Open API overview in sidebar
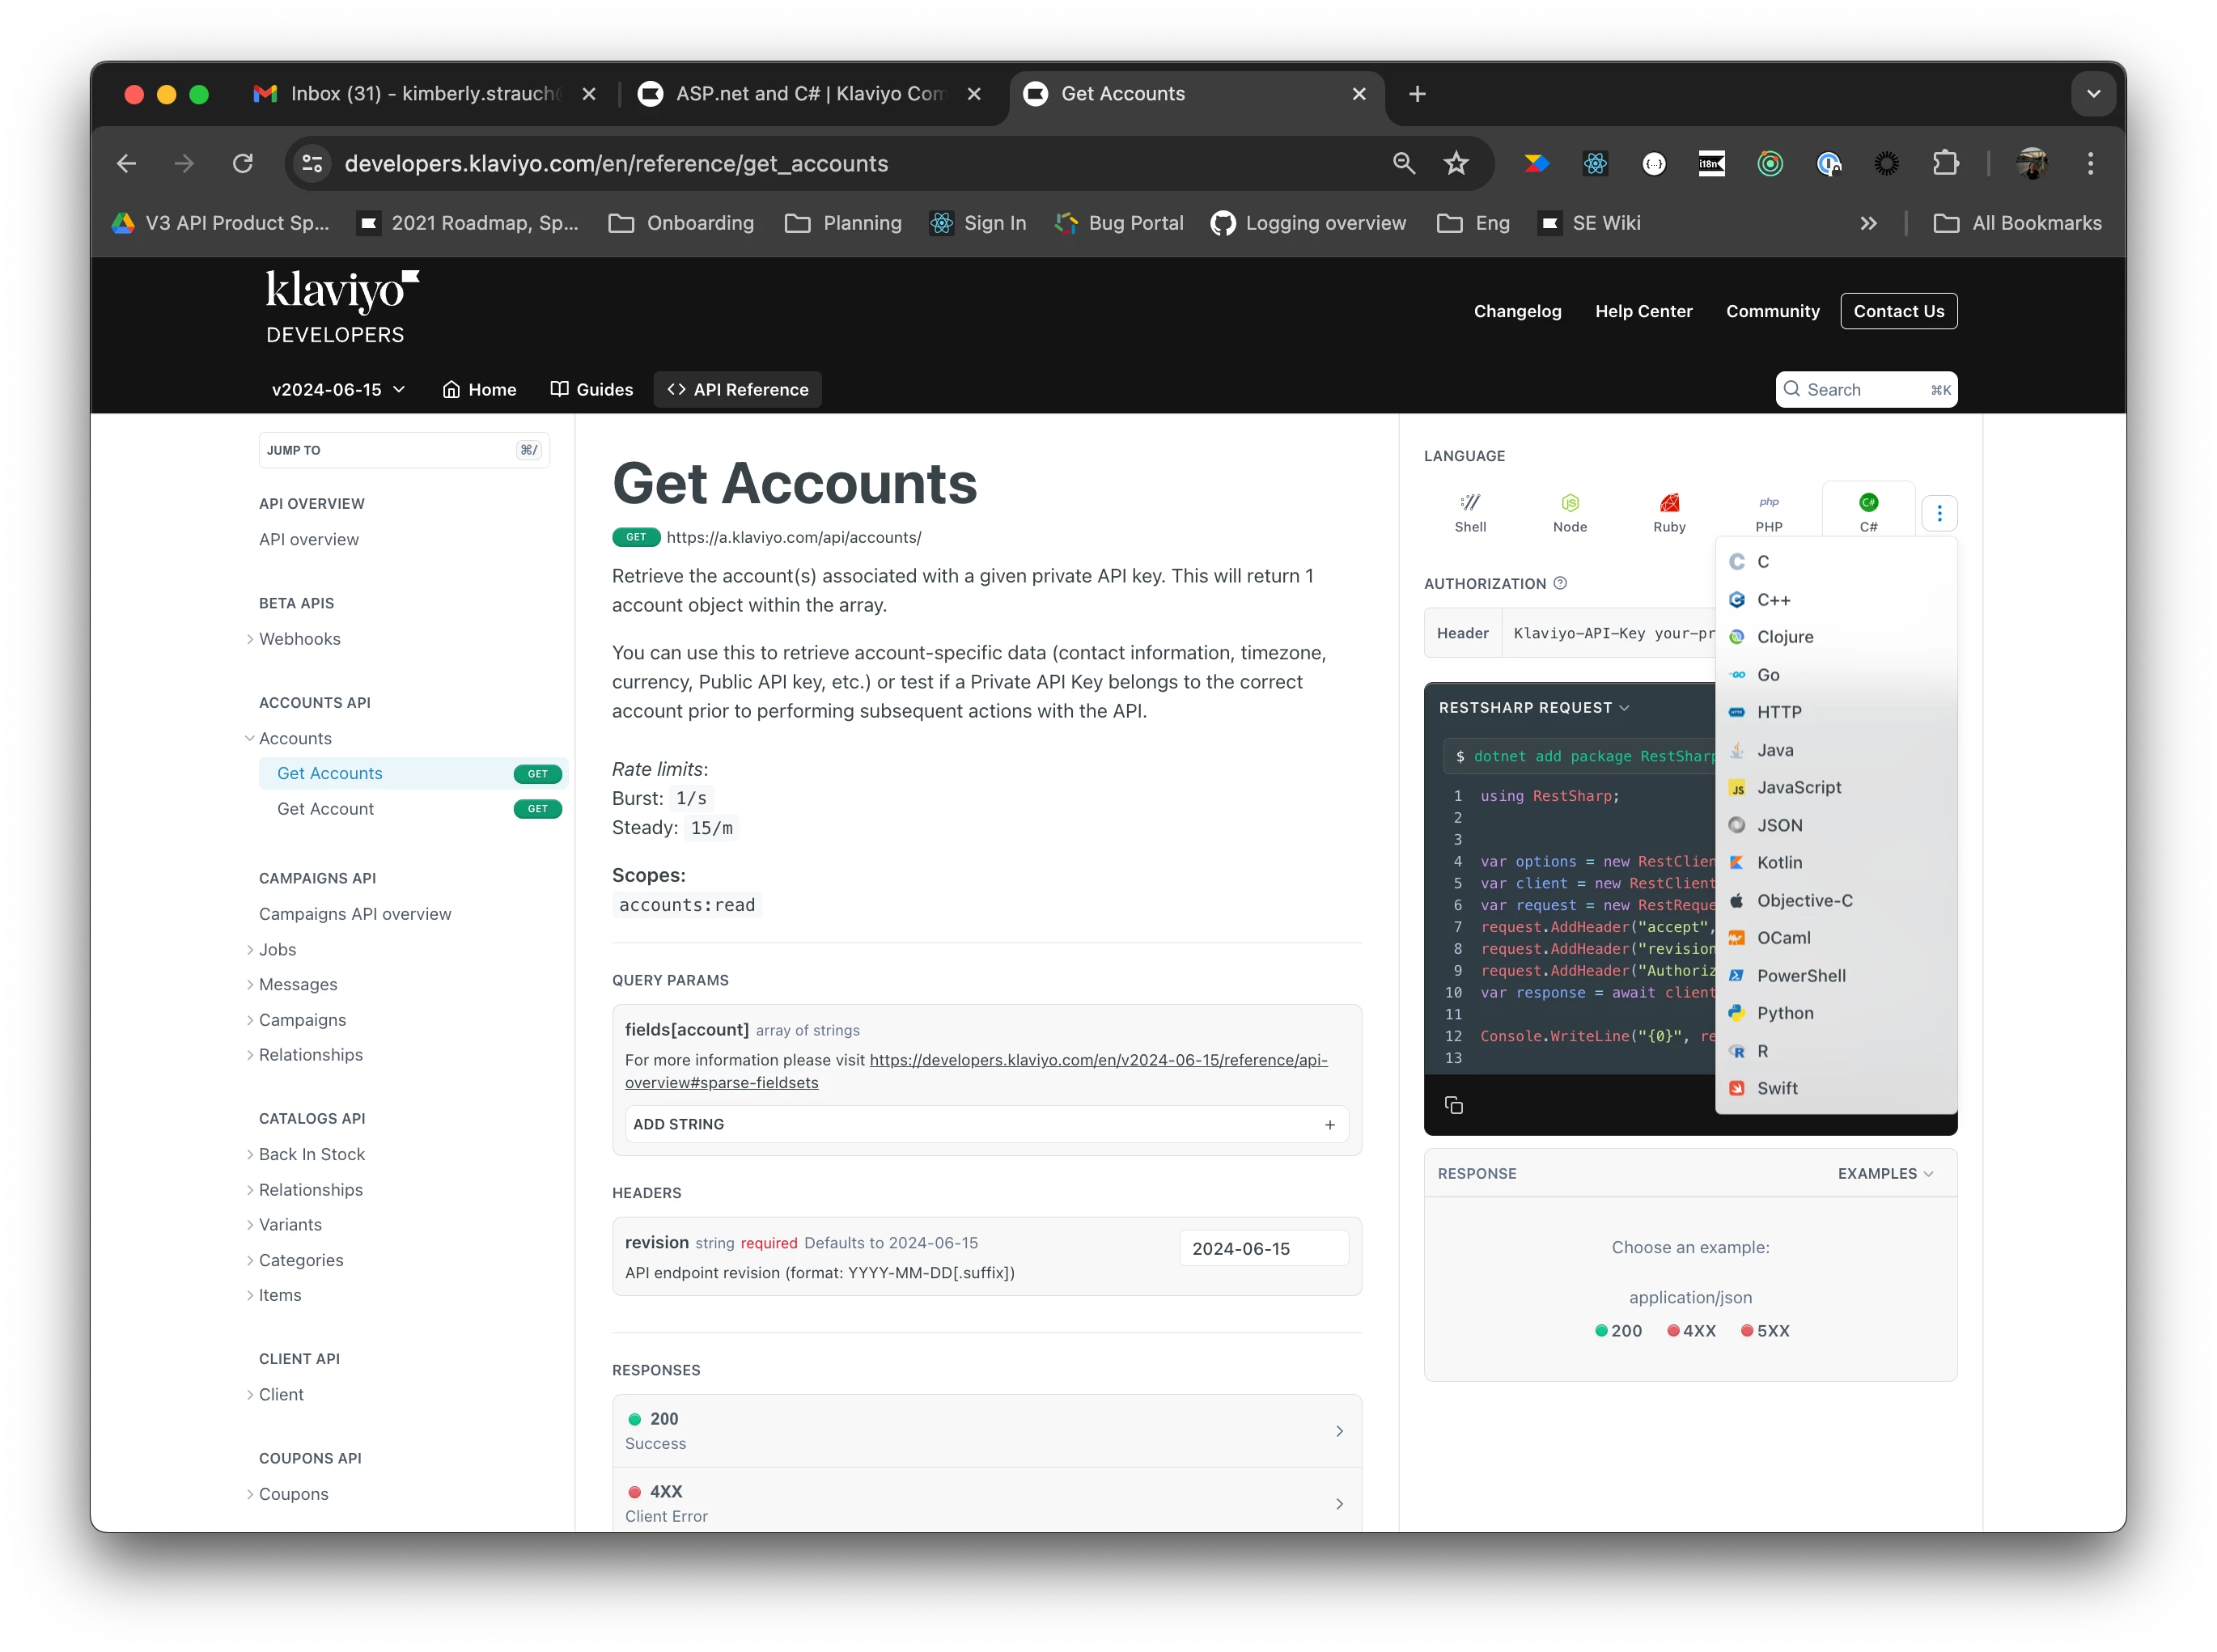The height and width of the screenshot is (1652, 2217). pos(308,539)
